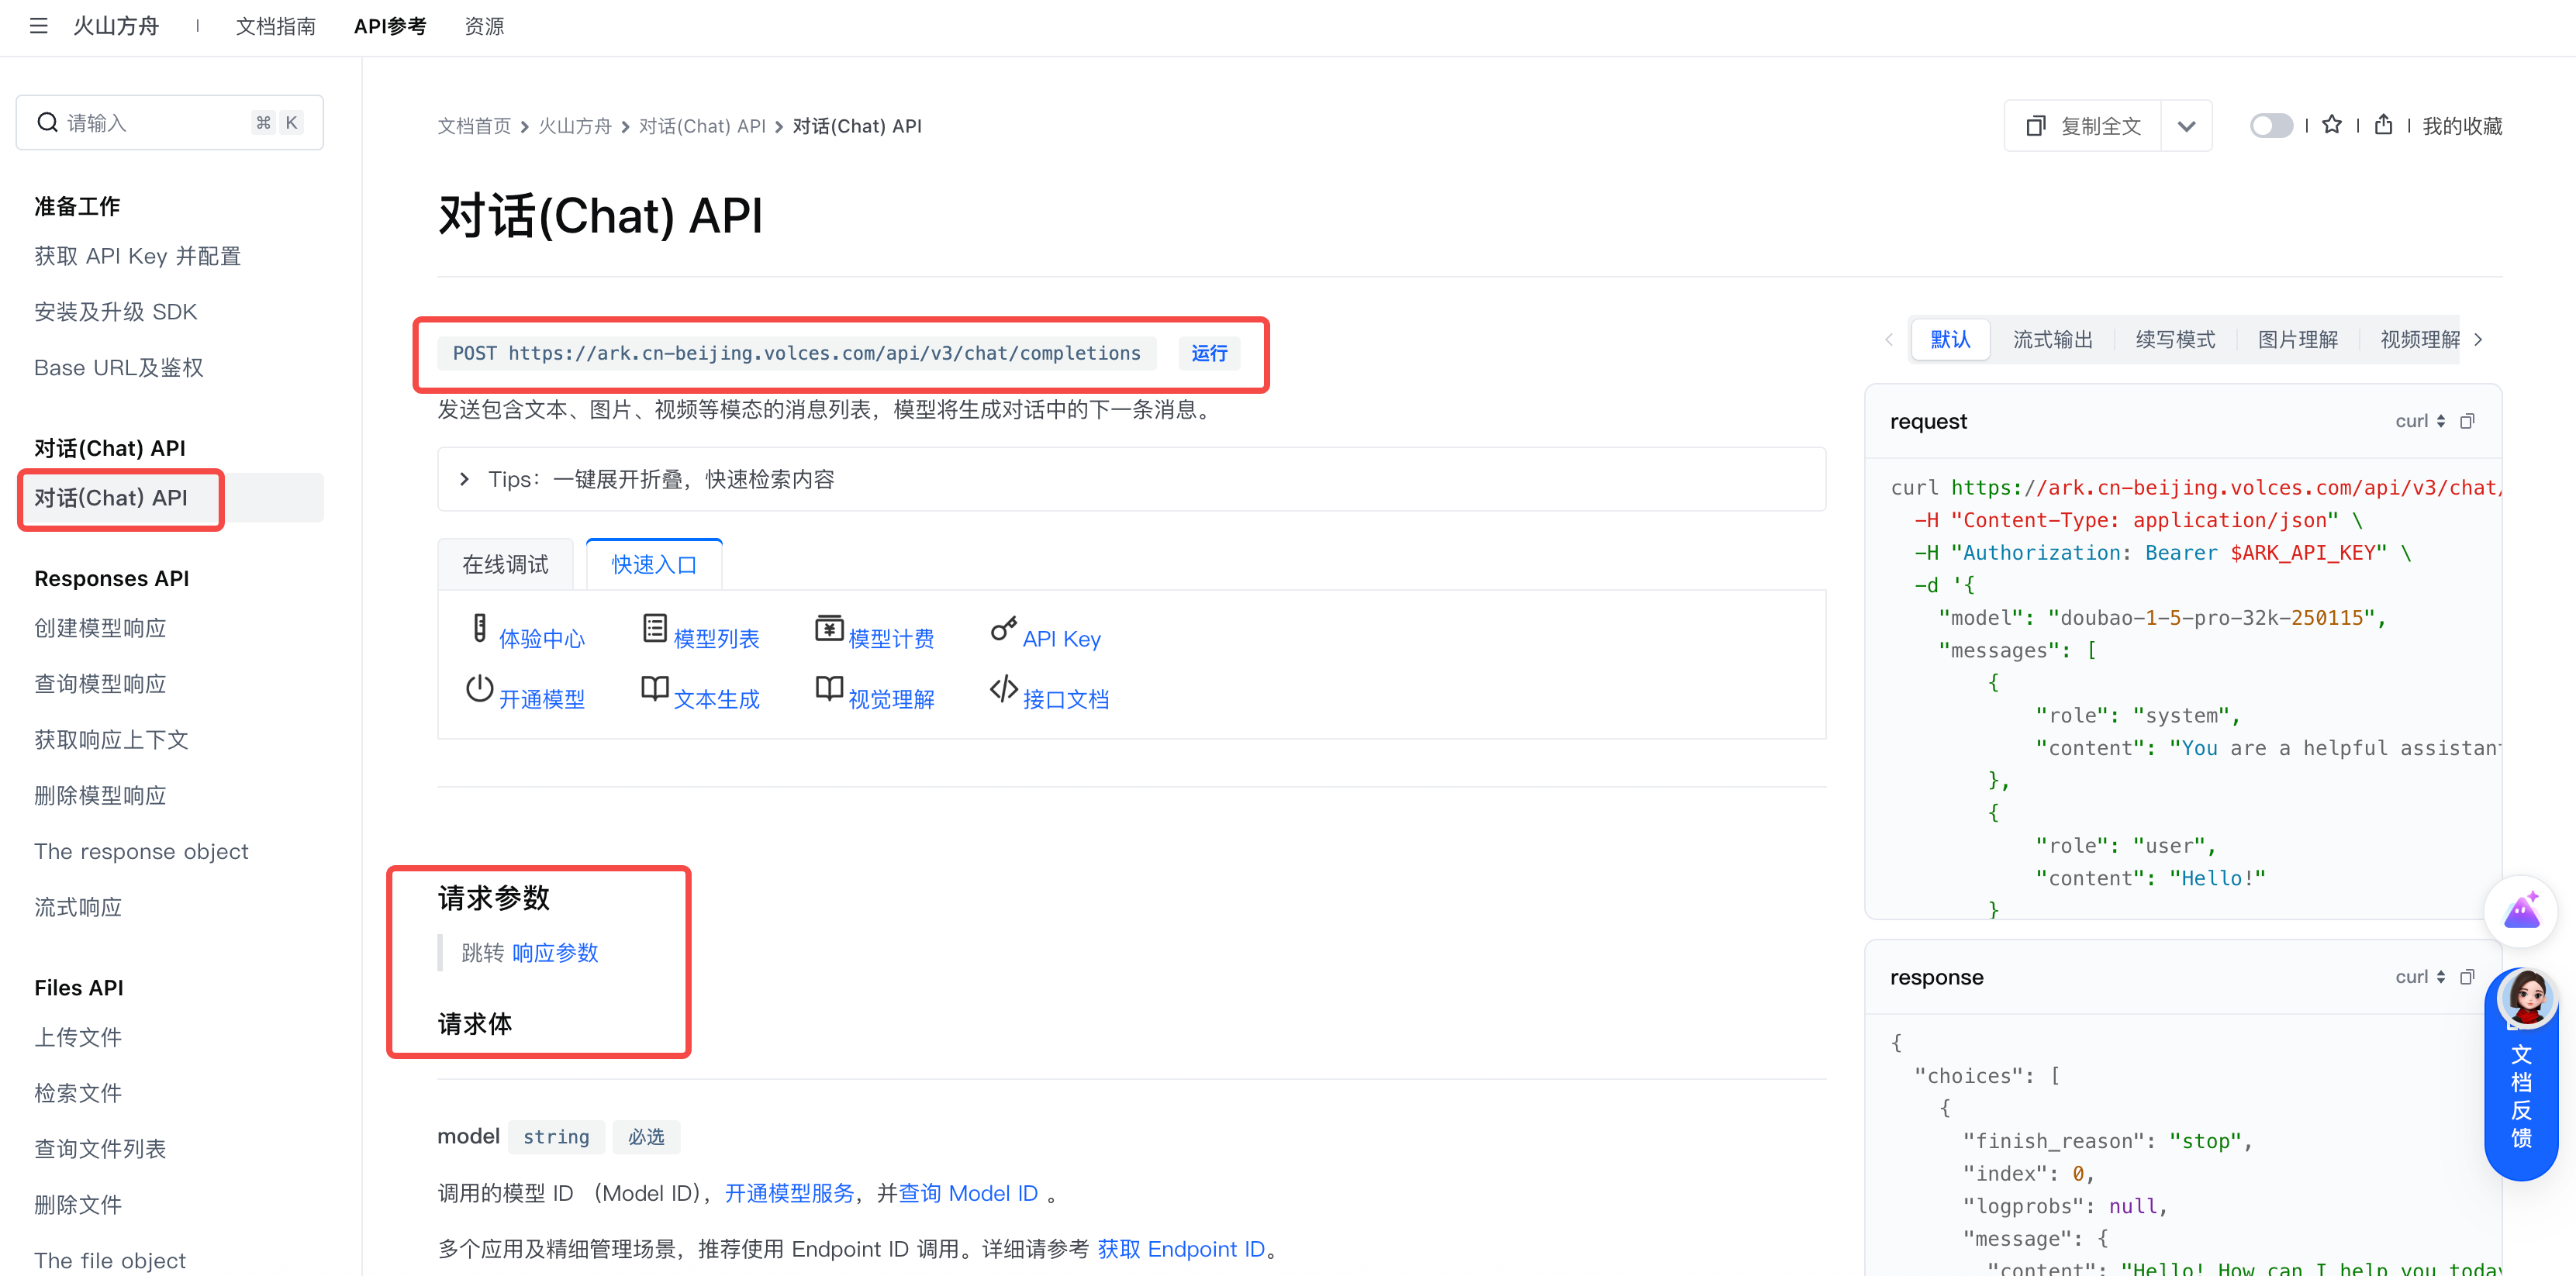The width and height of the screenshot is (2576, 1276).
Task: Select the 图片理解 example tab
Action: click(2297, 340)
